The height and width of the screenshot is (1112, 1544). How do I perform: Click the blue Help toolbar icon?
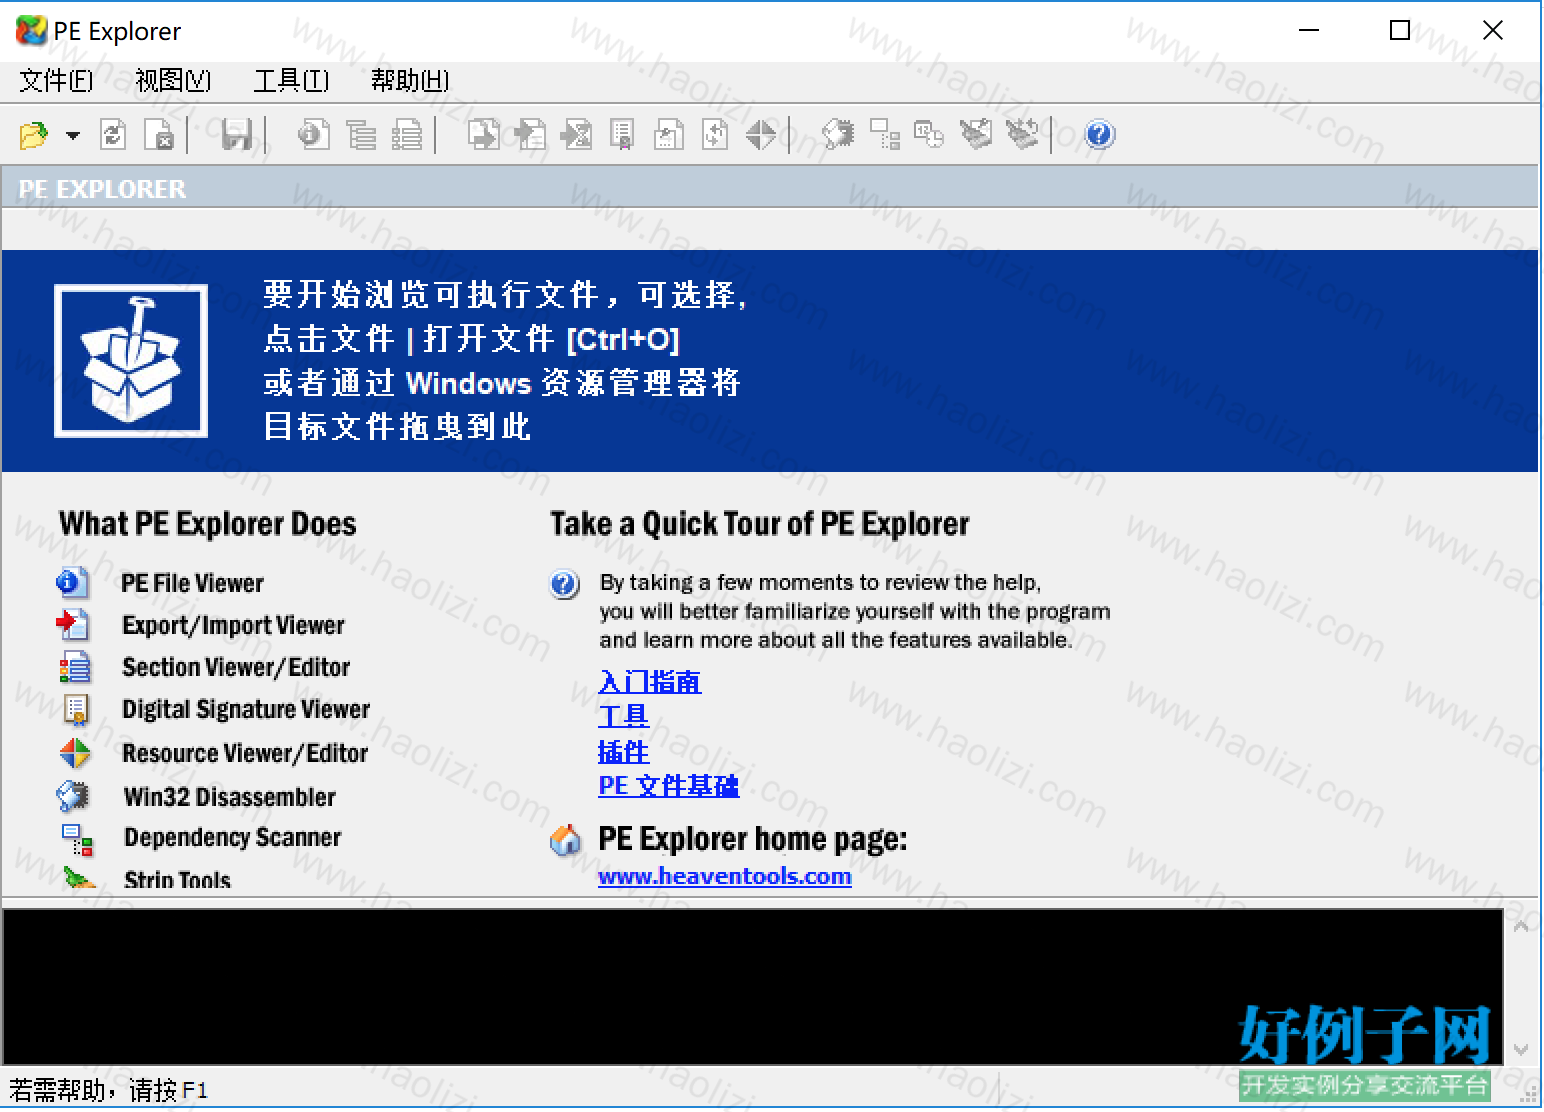coord(1100,134)
